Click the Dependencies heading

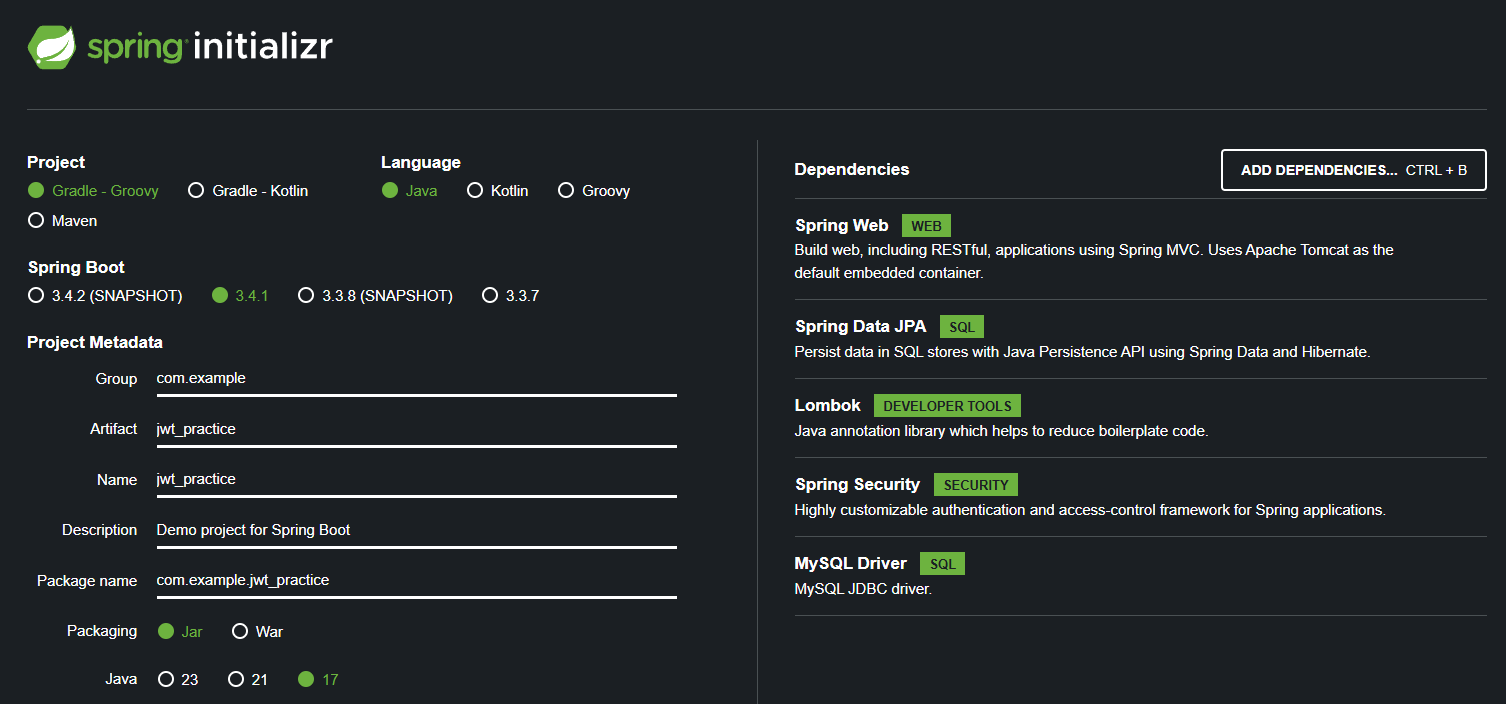[852, 169]
